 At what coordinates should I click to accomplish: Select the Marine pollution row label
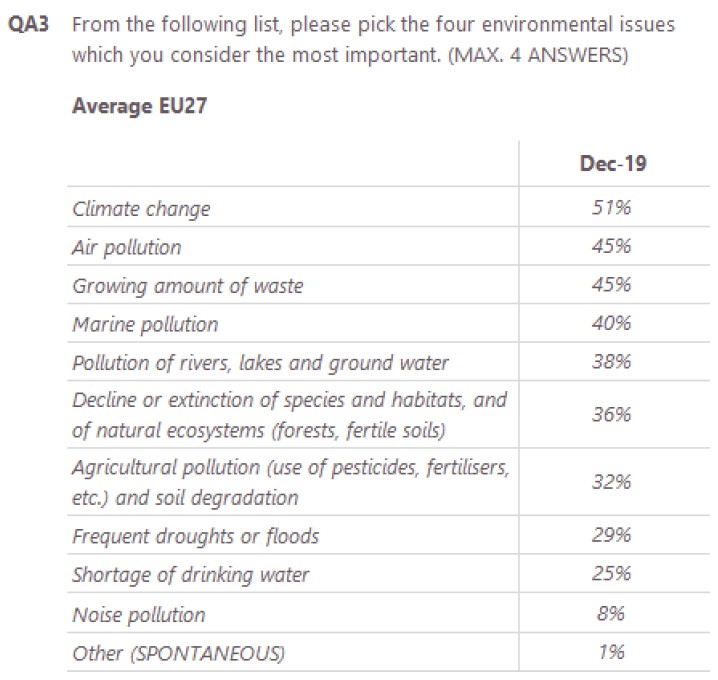tap(145, 324)
